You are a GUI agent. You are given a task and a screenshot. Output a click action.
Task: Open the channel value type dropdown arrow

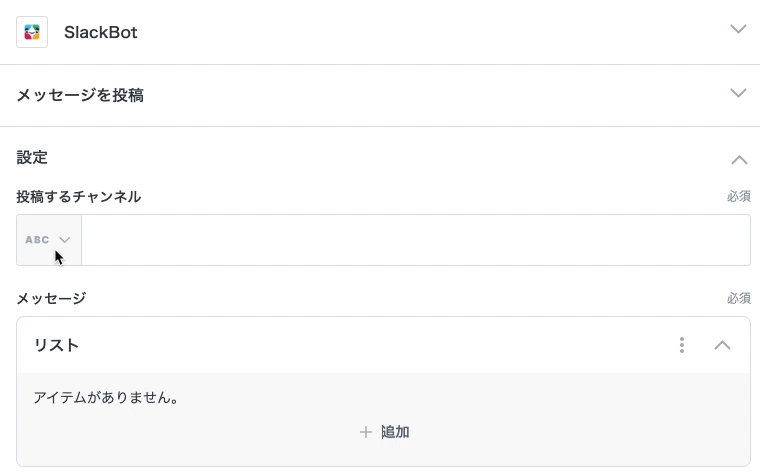pyautogui.click(x=65, y=240)
